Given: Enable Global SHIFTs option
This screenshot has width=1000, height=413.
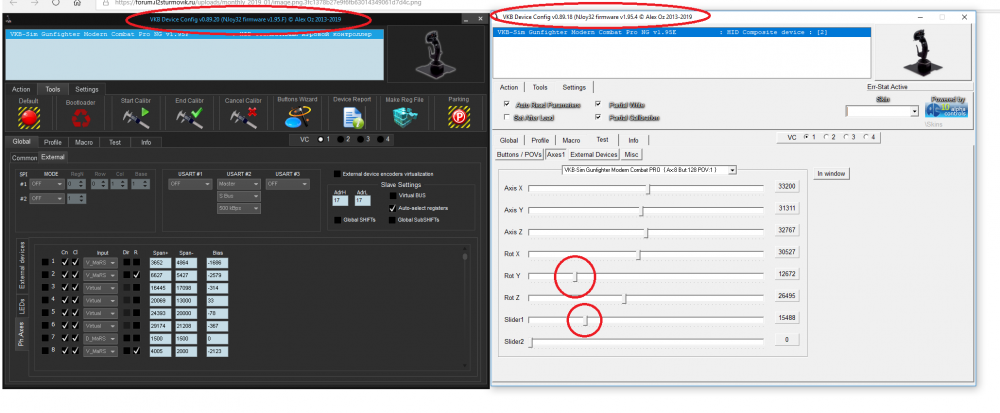Looking at the screenshot, I should (x=337, y=220).
